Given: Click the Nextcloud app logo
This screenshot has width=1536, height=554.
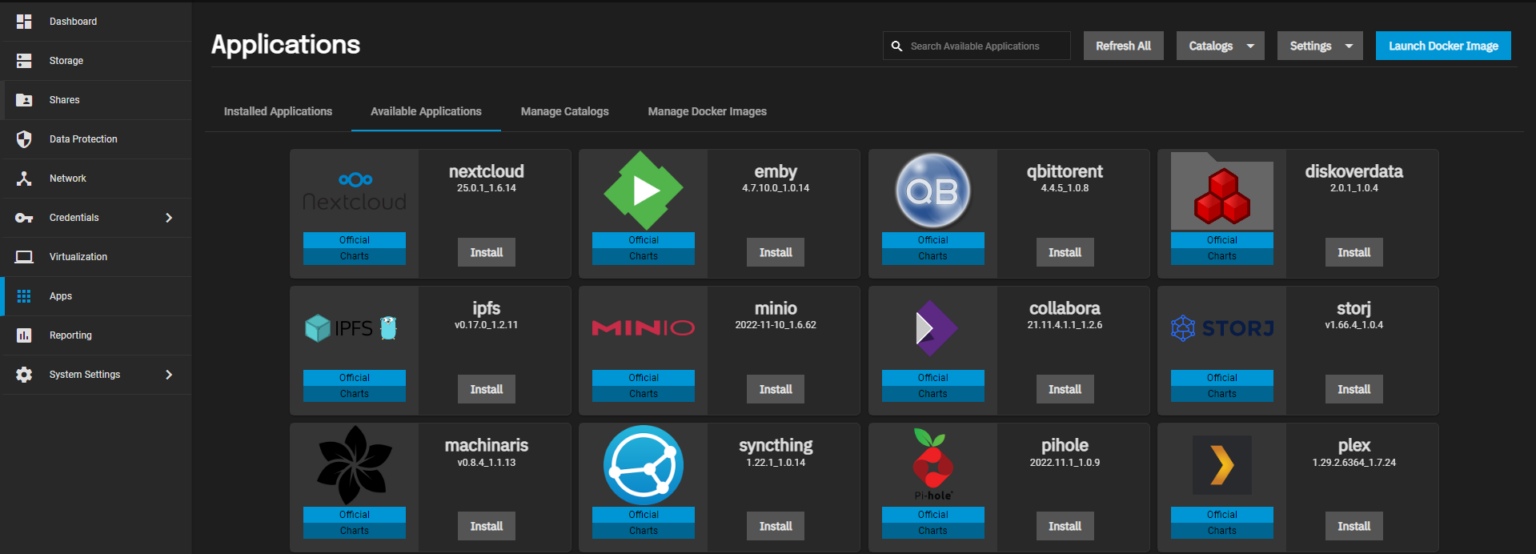Looking at the screenshot, I should (354, 191).
